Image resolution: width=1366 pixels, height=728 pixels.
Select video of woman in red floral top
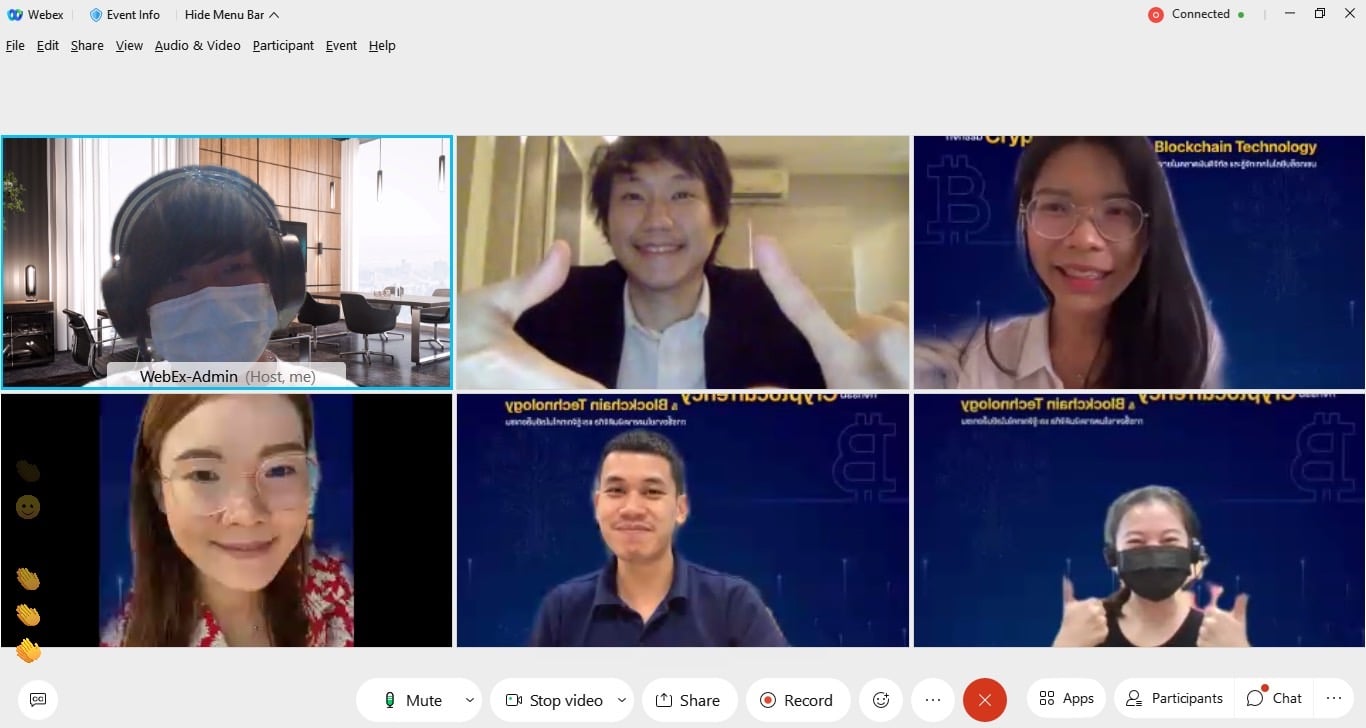coord(227,520)
